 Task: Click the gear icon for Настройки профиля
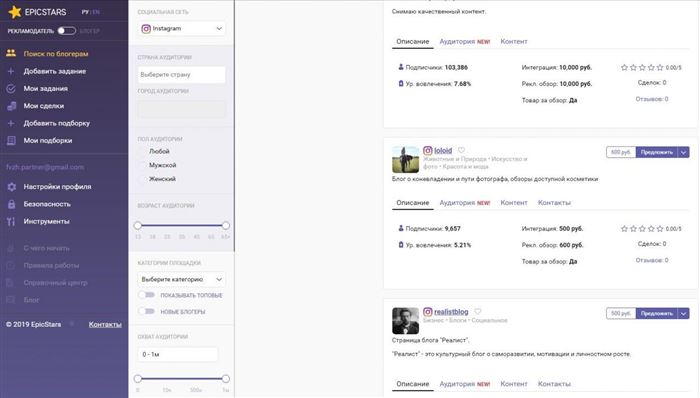[x=11, y=187]
